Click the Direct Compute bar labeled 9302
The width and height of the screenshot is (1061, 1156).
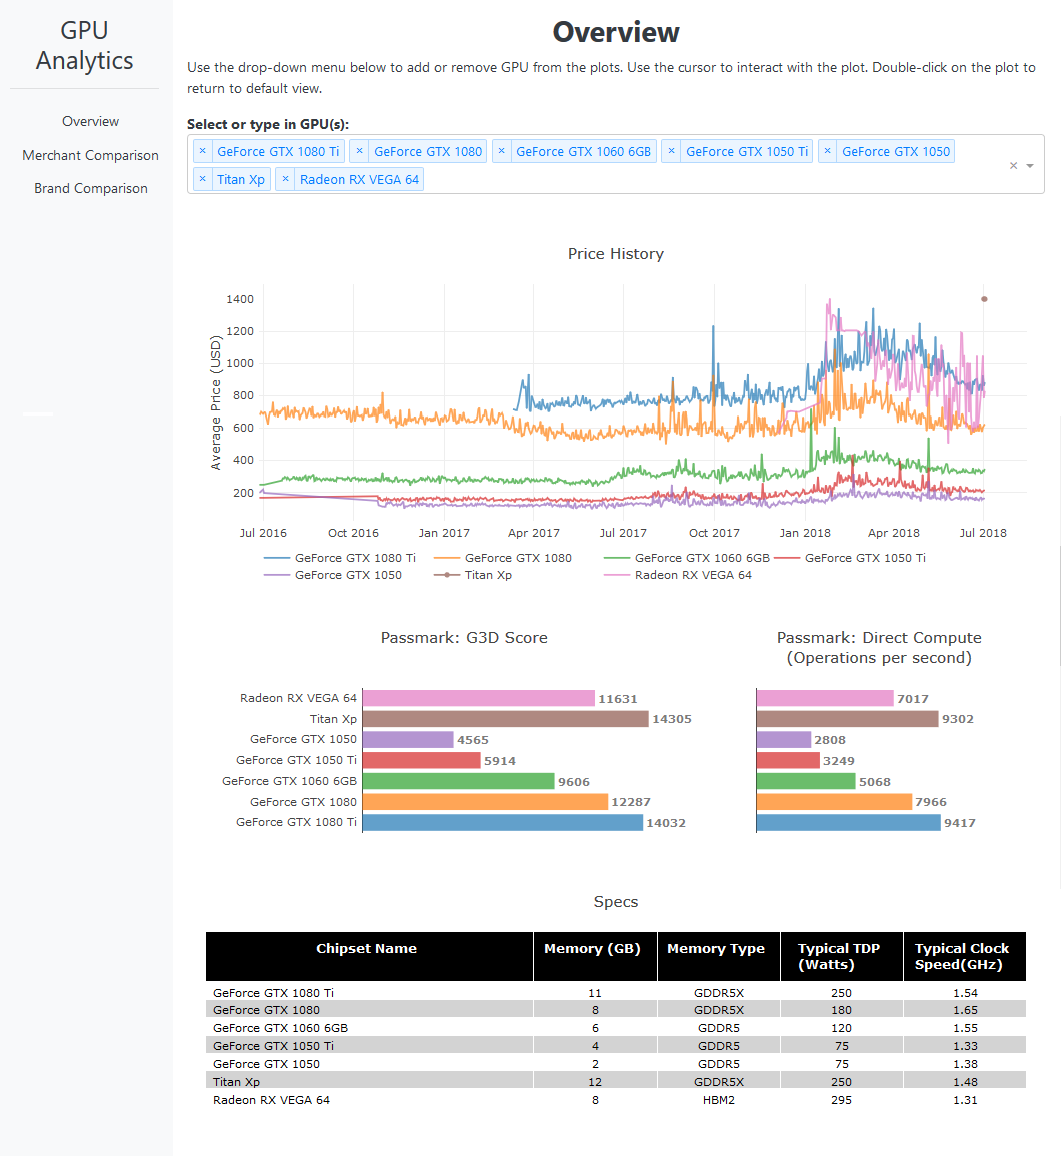tap(847, 719)
